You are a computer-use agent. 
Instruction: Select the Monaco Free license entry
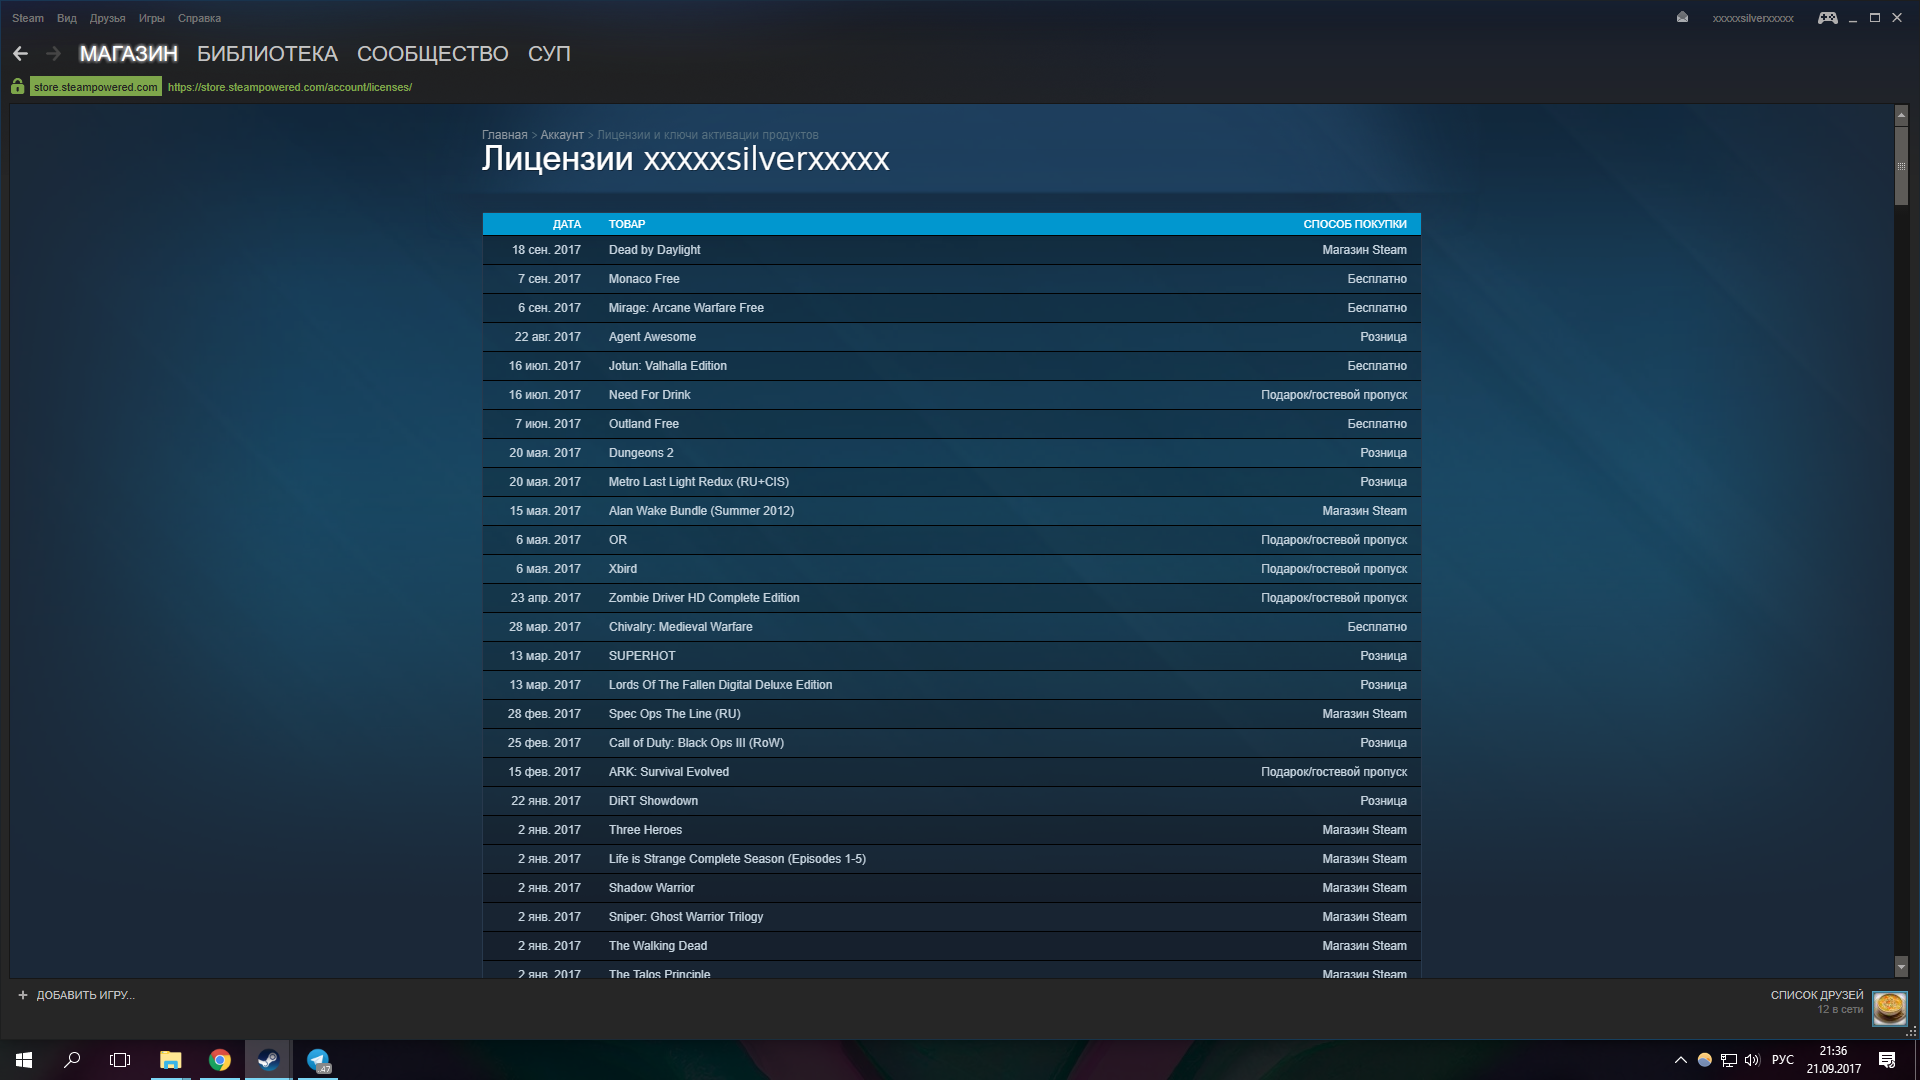point(951,279)
